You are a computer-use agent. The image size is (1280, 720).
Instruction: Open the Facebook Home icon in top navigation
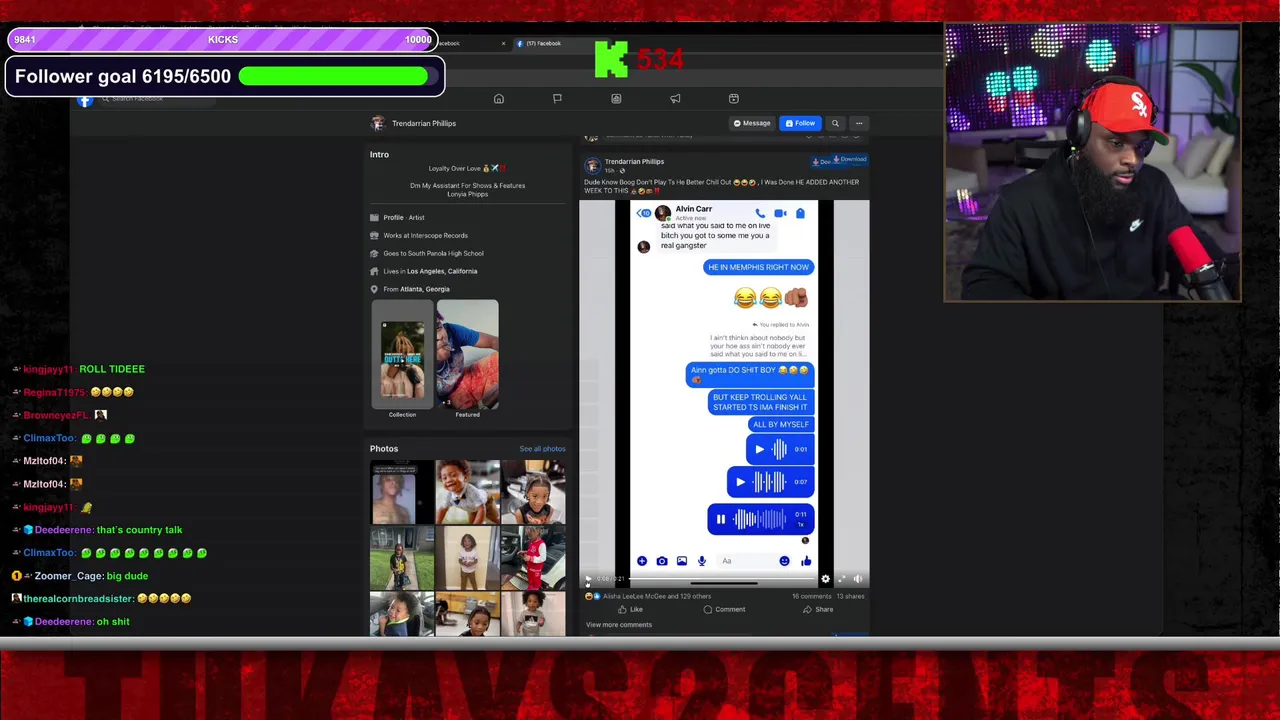pyautogui.click(x=498, y=99)
